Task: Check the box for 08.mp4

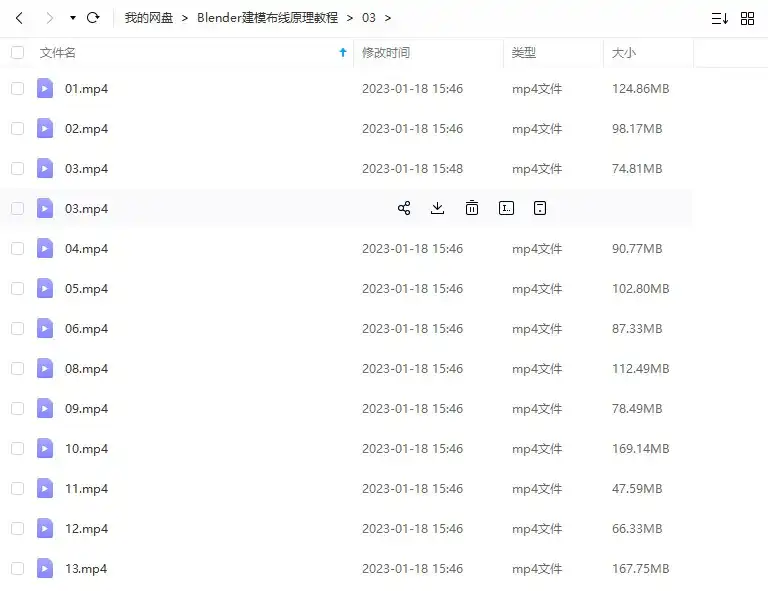Action: 17,368
